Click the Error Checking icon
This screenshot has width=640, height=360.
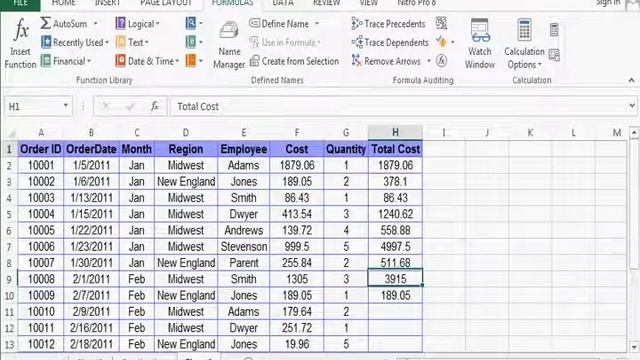pyautogui.click(x=441, y=42)
